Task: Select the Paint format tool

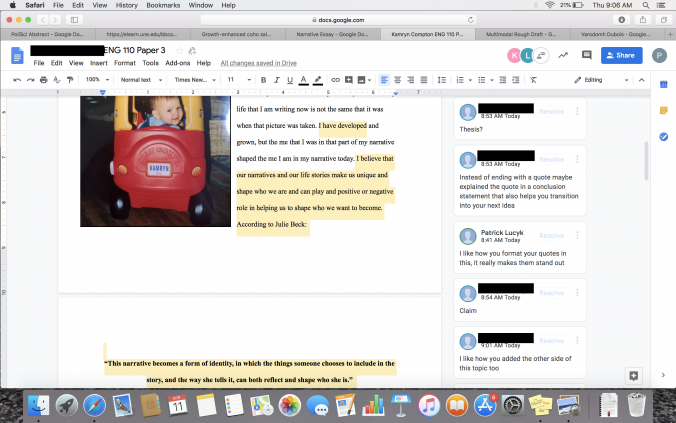Action: pos(70,80)
